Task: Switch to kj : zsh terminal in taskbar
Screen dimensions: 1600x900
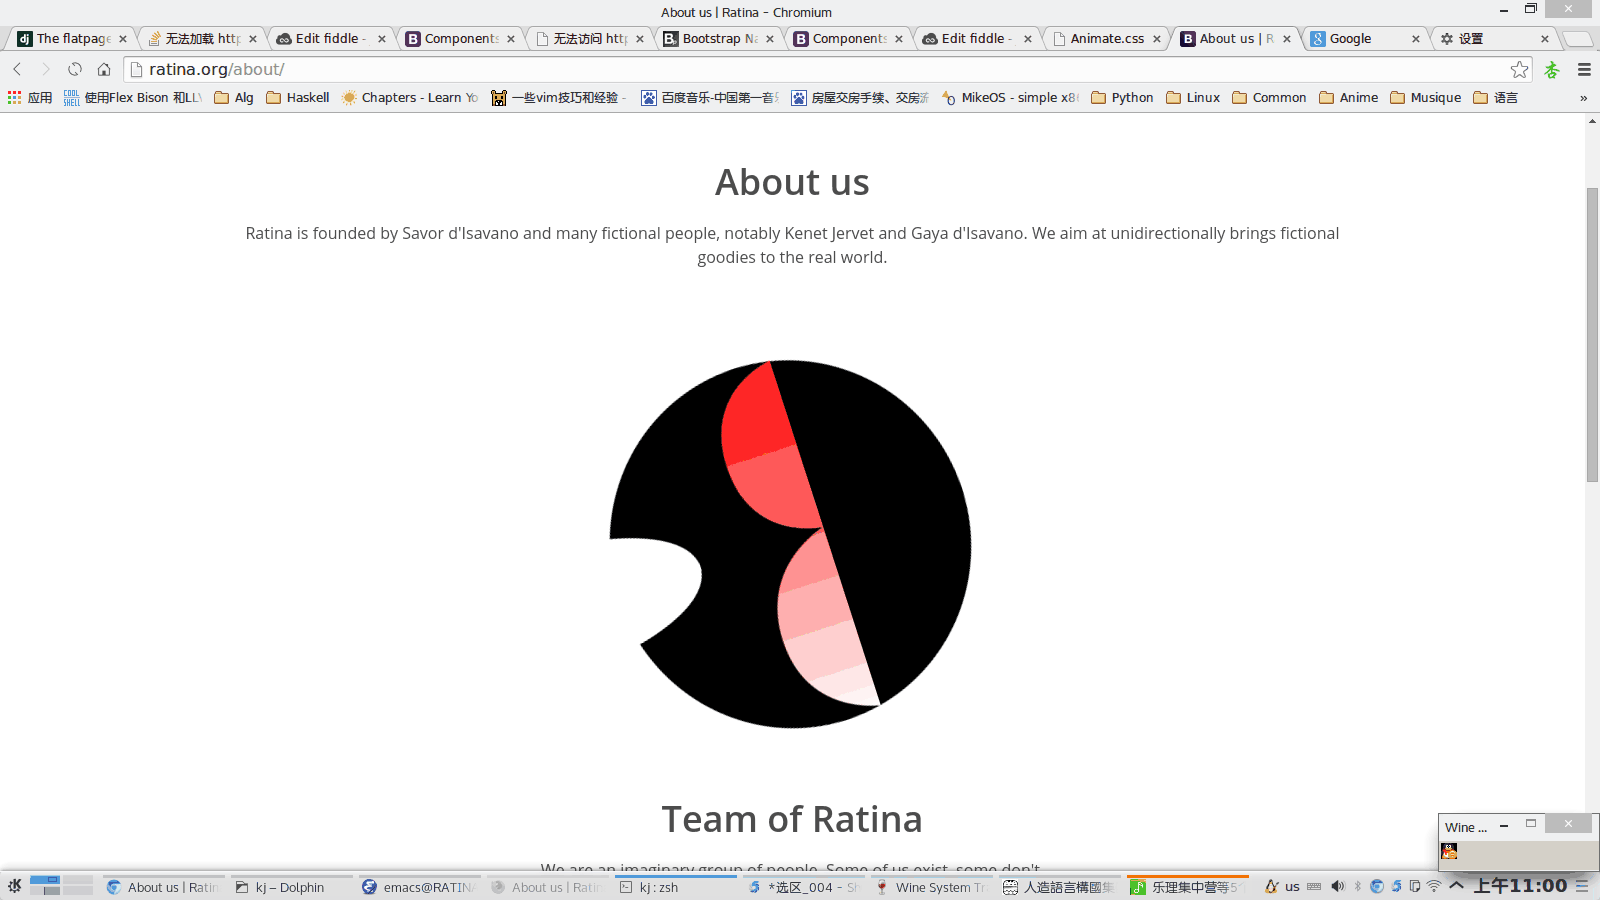Action: click(x=676, y=887)
